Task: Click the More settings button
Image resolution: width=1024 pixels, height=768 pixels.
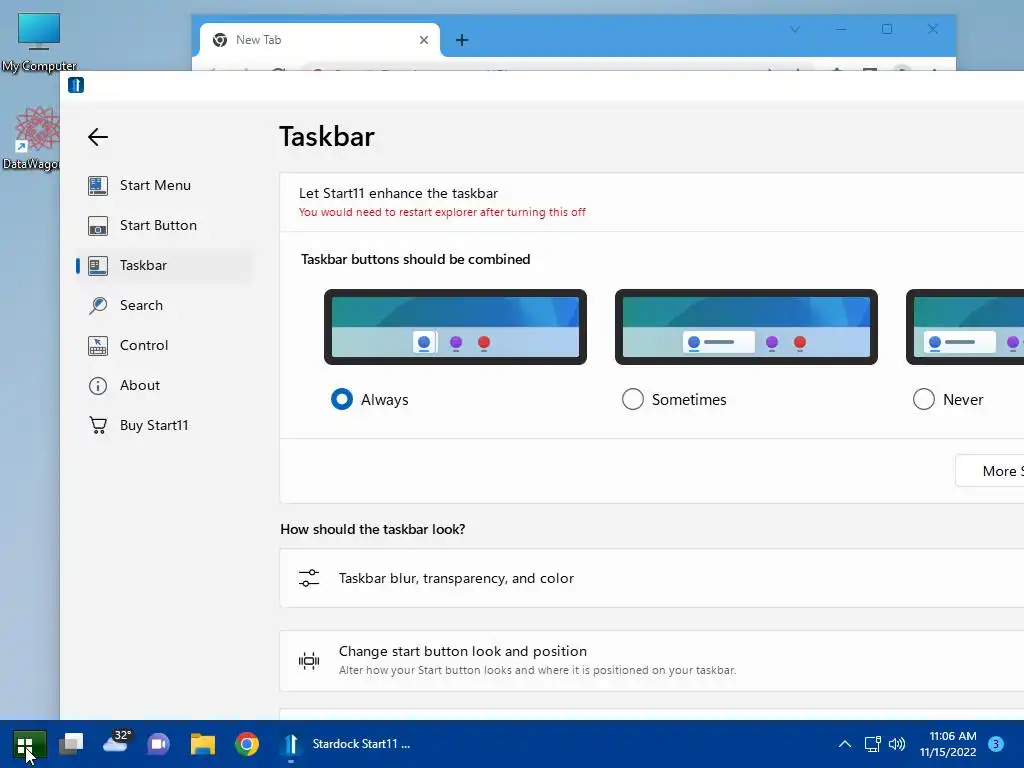Action: pos(990,471)
